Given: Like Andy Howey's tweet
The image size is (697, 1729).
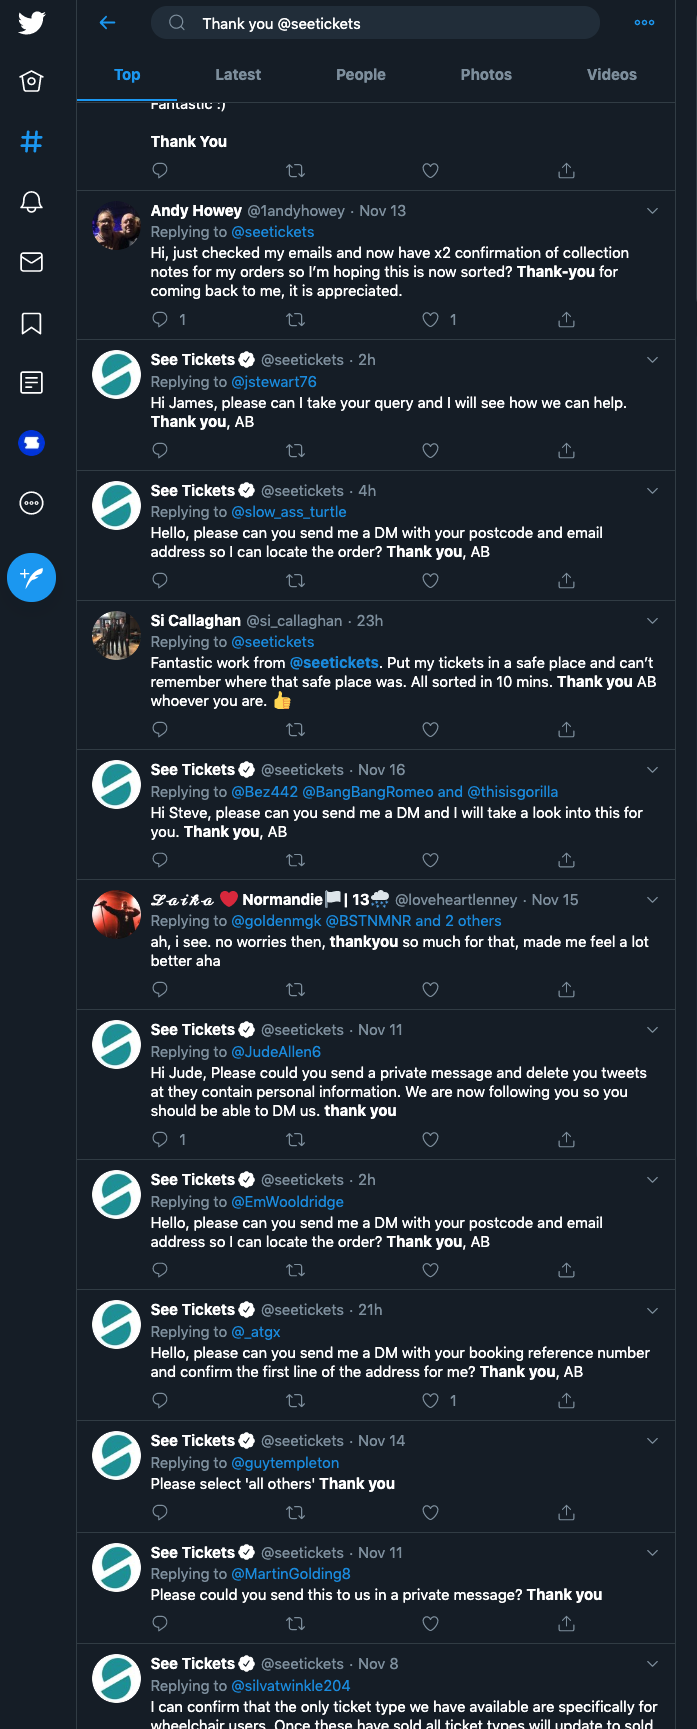Looking at the screenshot, I should click(431, 320).
